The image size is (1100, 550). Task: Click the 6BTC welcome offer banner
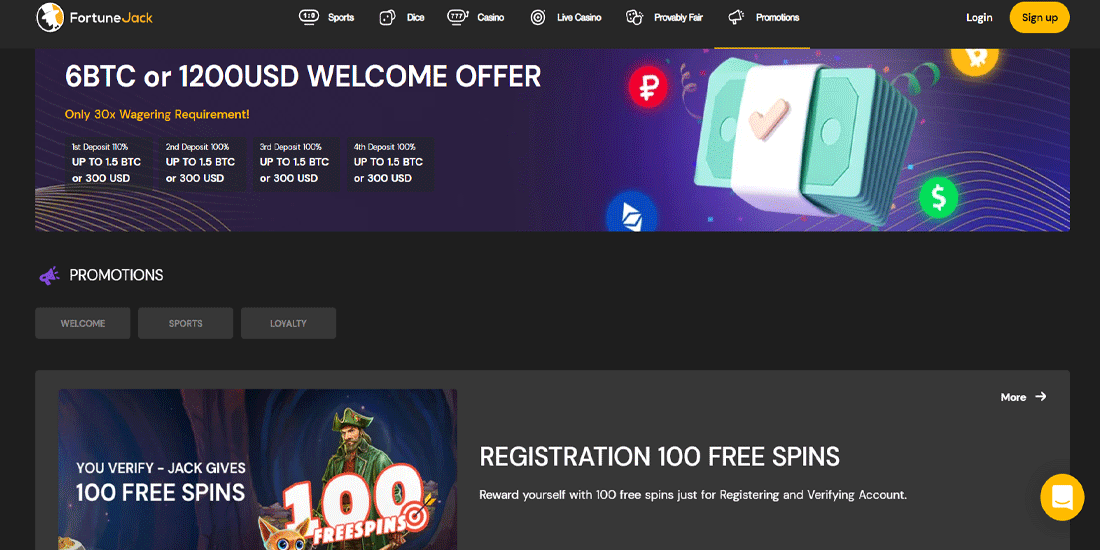(552, 140)
